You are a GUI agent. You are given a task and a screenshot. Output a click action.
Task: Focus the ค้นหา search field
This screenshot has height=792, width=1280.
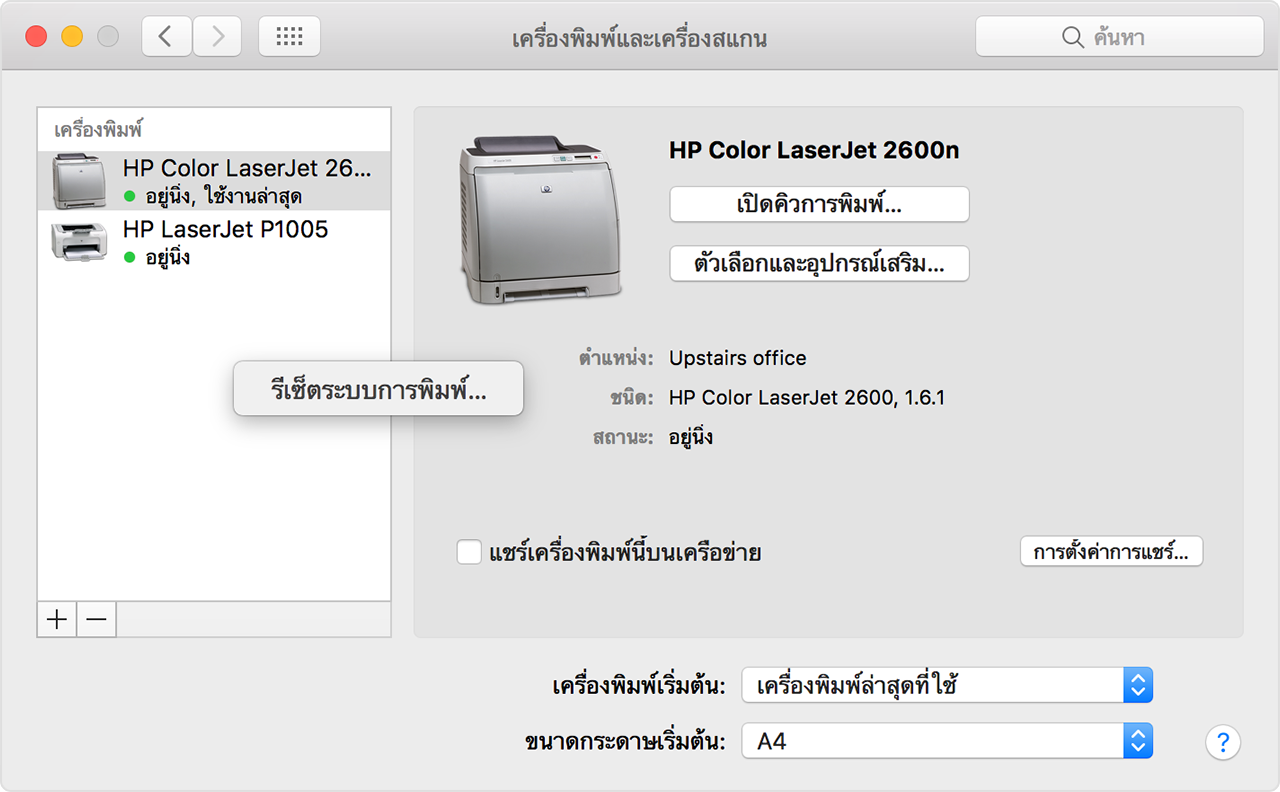click(1120, 37)
